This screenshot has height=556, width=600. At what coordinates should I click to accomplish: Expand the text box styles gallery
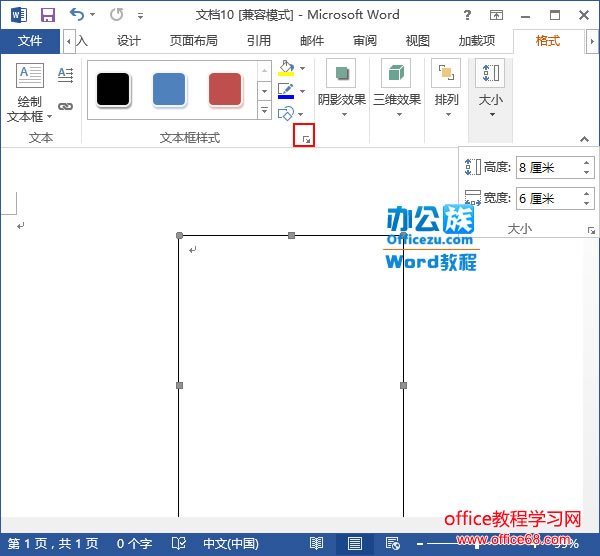(264, 110)
